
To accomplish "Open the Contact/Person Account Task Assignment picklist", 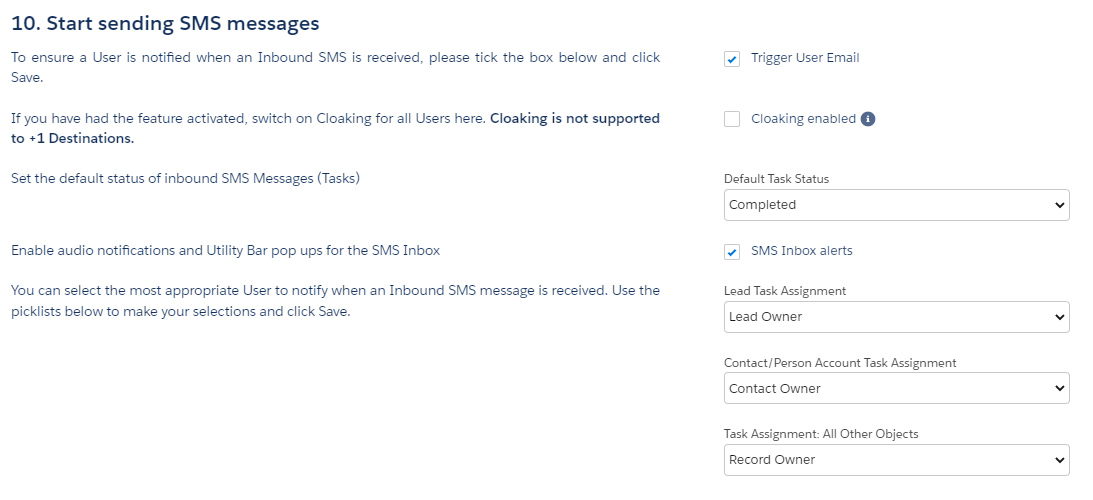I will [x=896, y=388].
